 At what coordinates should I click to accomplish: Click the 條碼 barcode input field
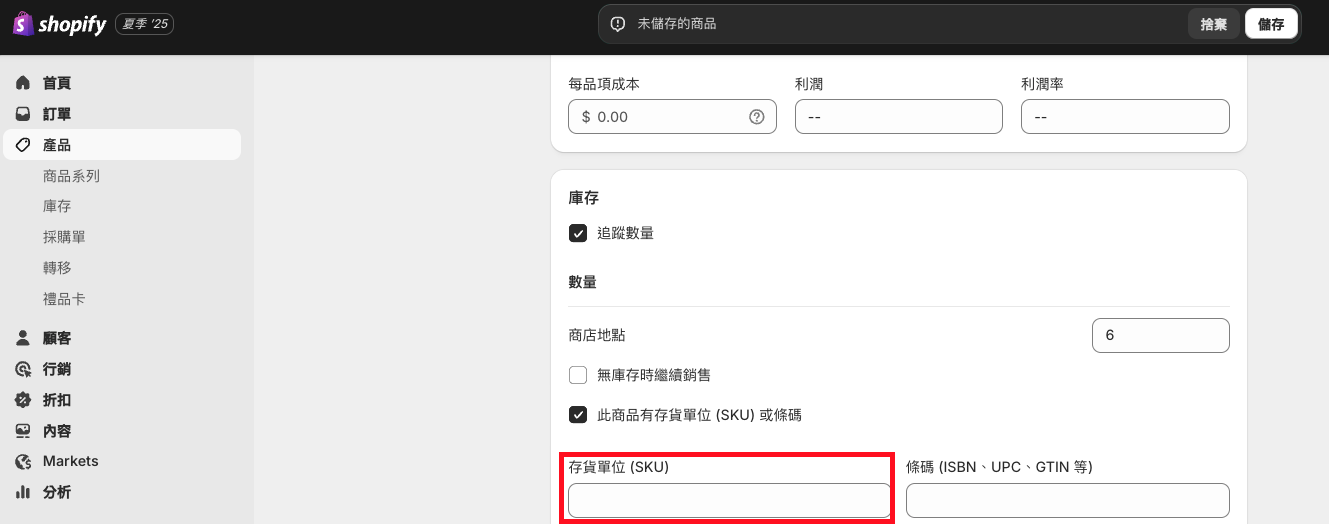click(x=1067, y=500)
